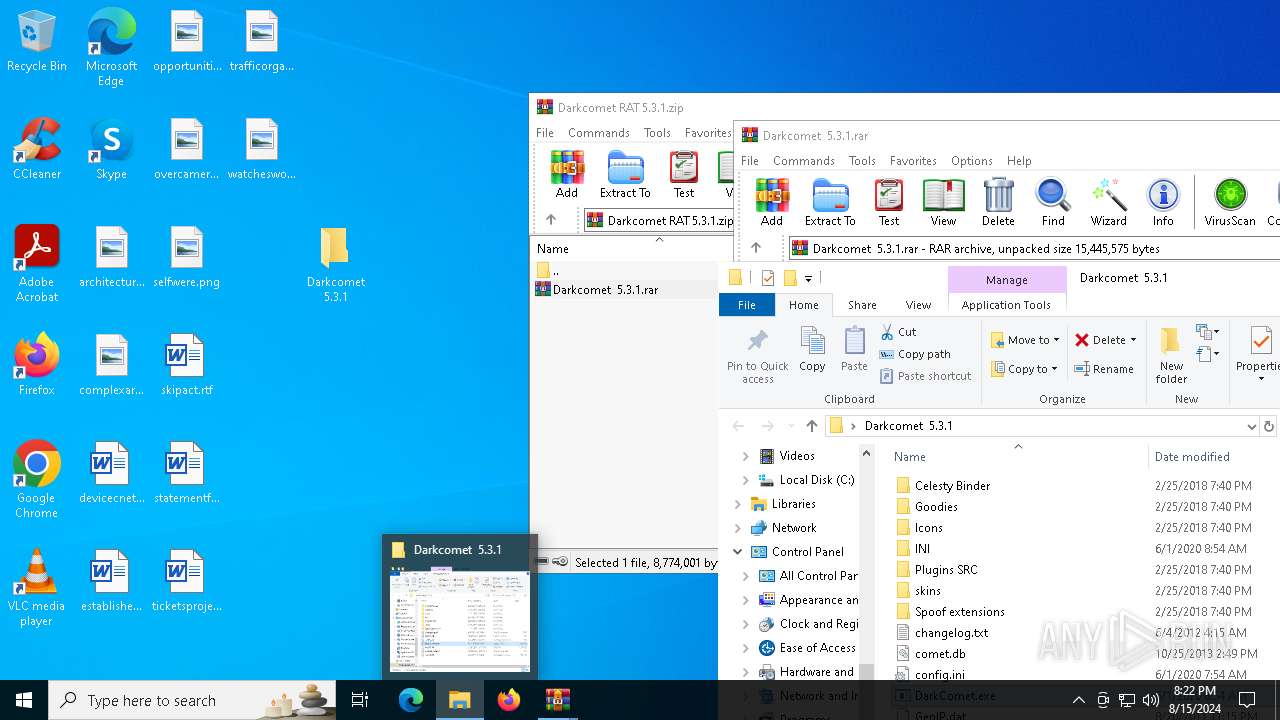Open Task View from taskbar
This screenshot has width=1280, height=720.
(360, 700)
